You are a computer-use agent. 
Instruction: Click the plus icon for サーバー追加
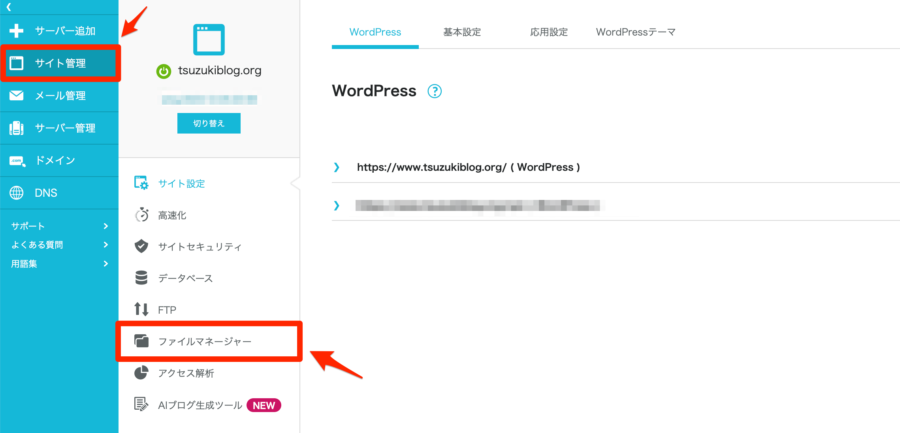tap(17, 31)
